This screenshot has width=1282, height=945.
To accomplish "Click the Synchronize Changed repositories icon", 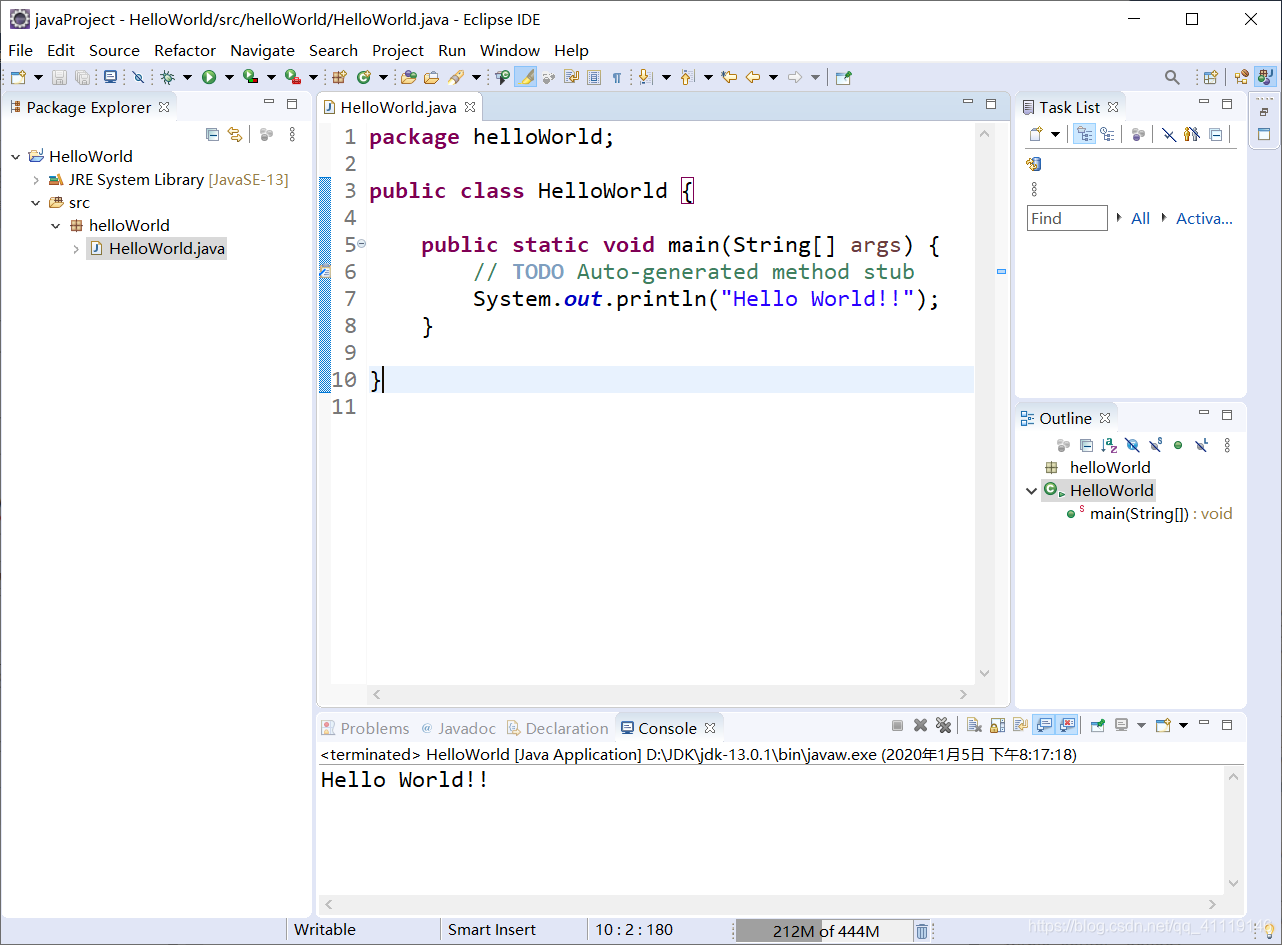I will [1034, 164].
